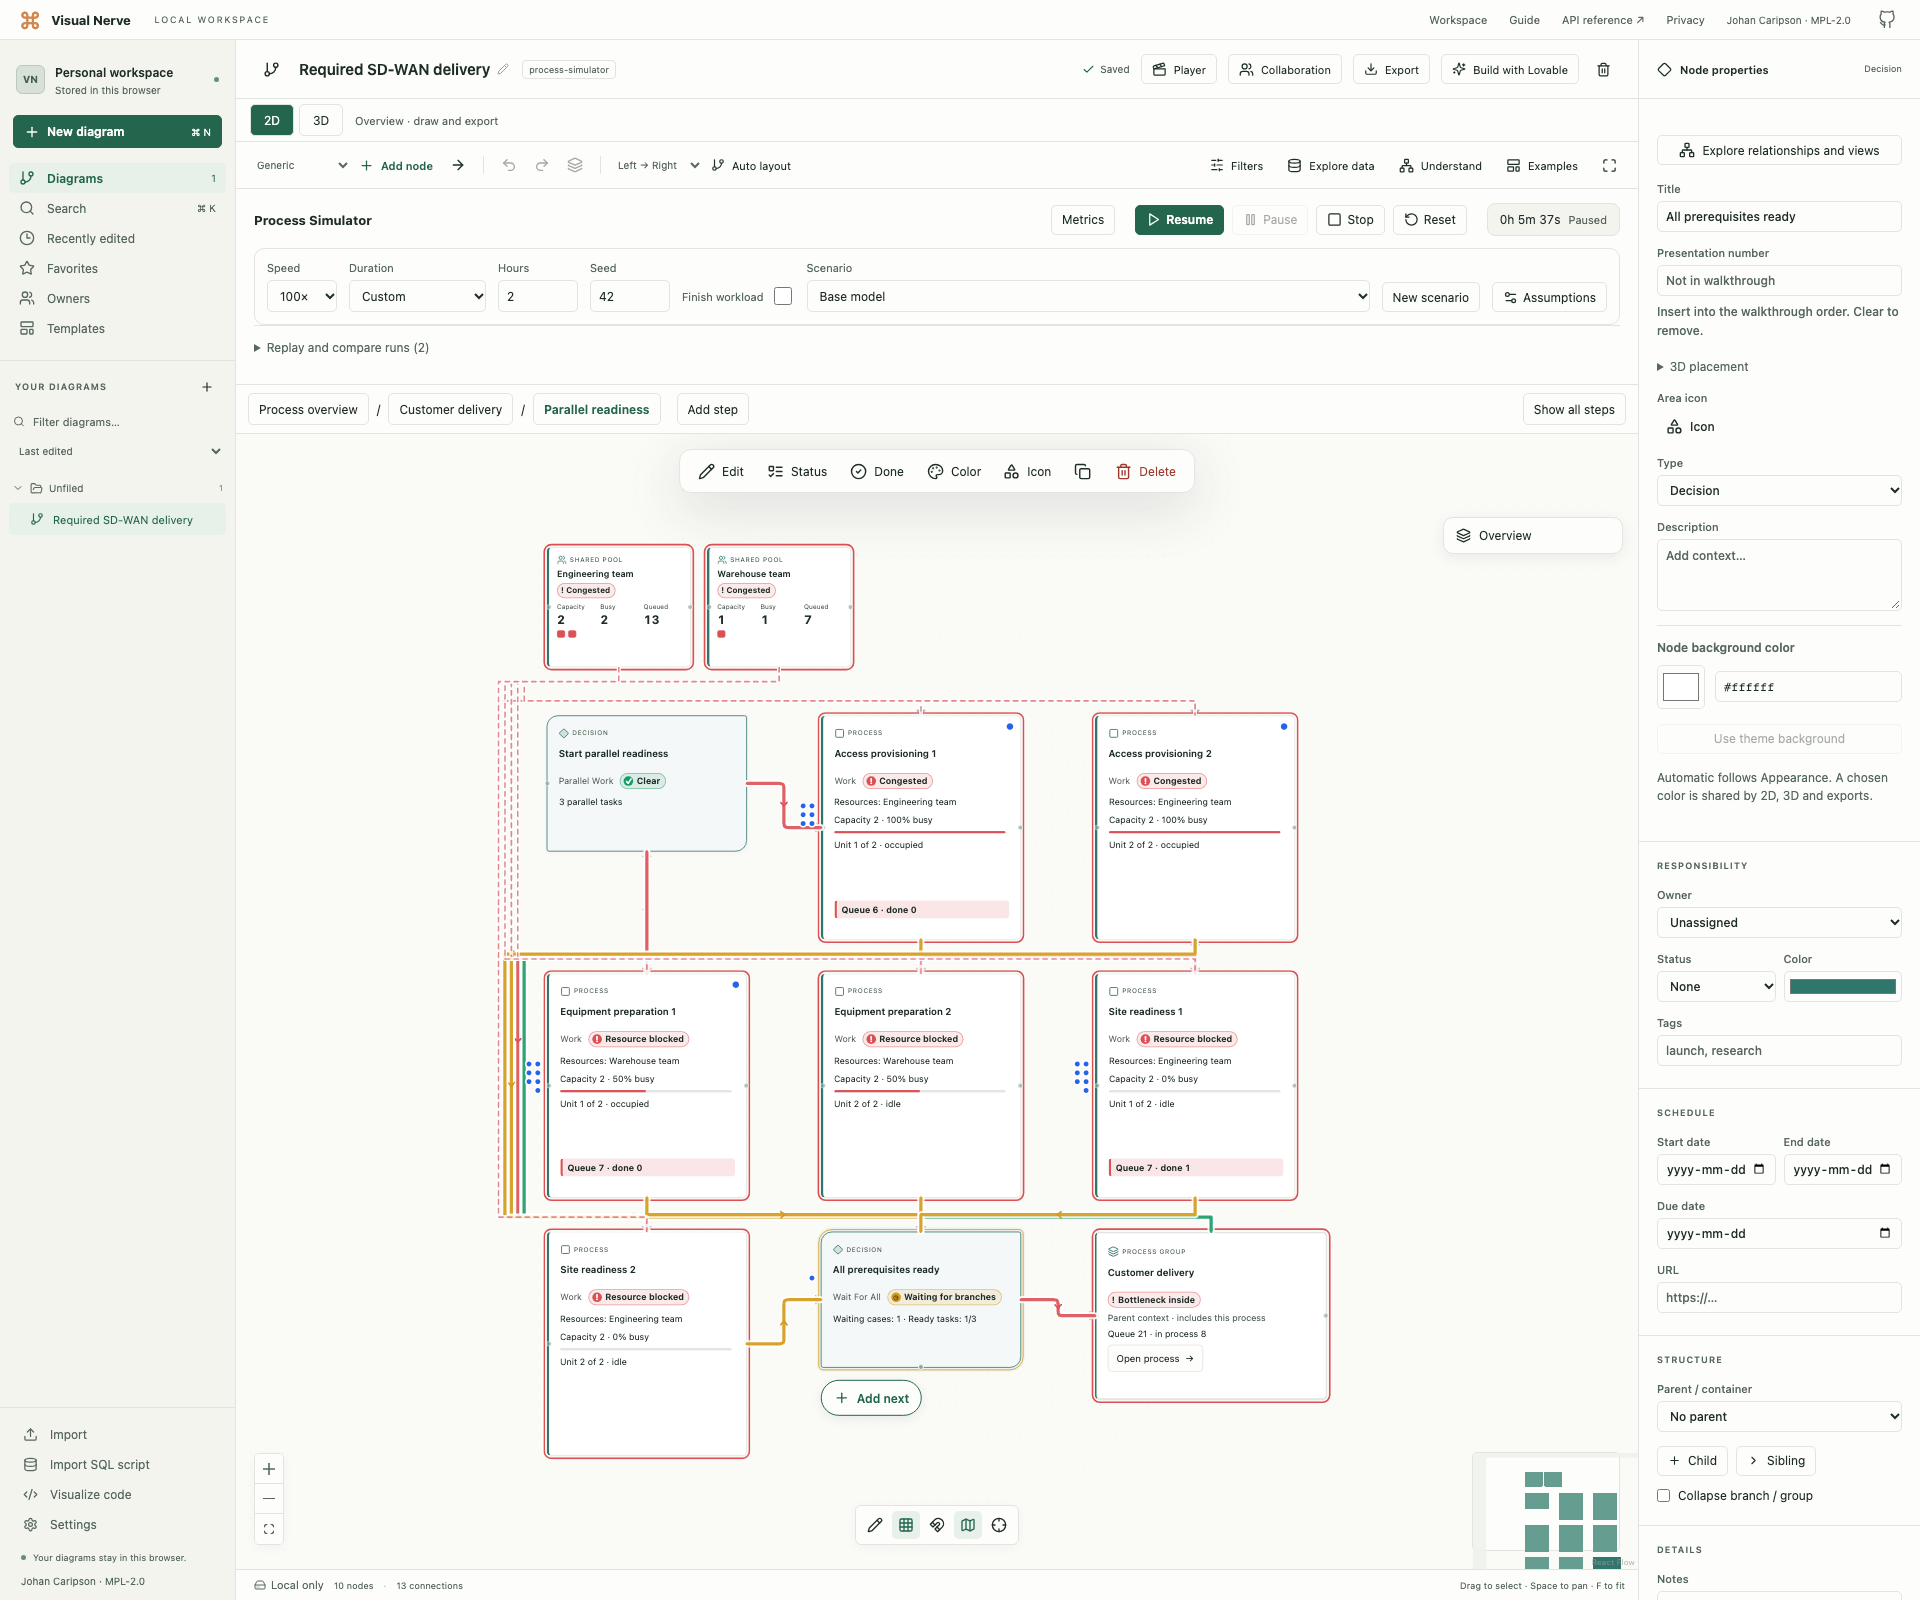Click the green Color swatch under Responsibility
The image size is (1920, 1600).
pos(1842,986)
